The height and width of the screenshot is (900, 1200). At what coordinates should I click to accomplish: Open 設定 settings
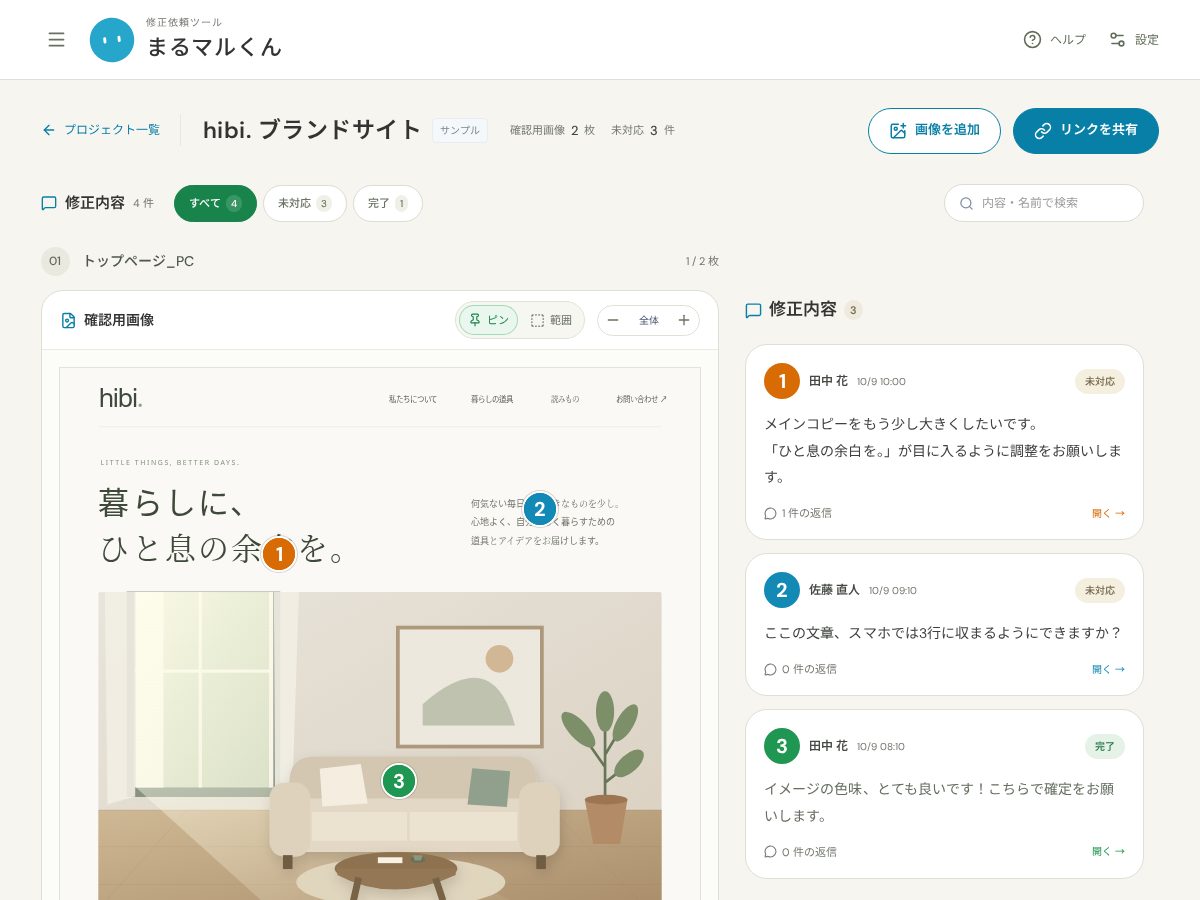(1134, 40)
